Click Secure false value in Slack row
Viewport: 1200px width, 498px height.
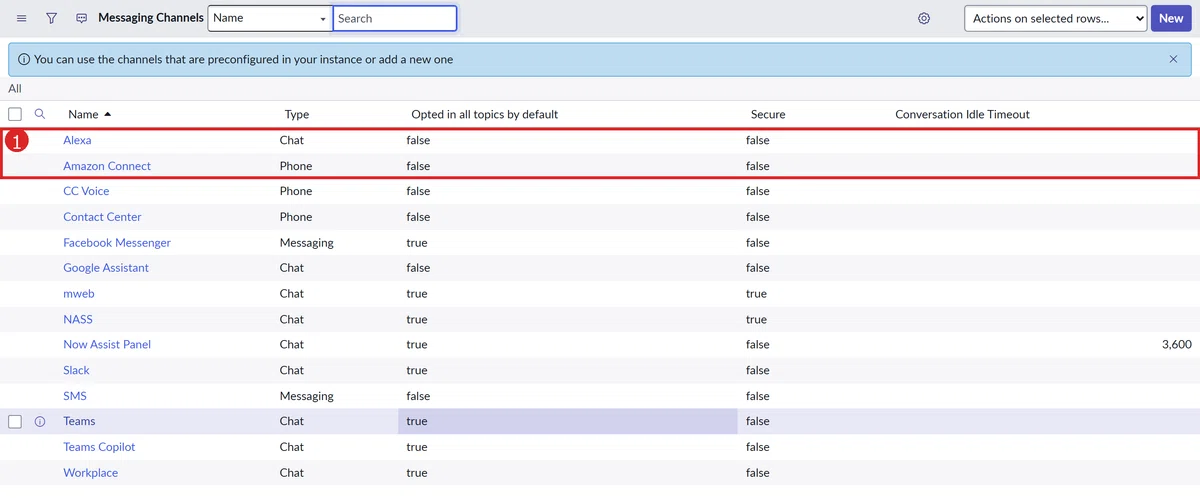click(x=758, y=370)
